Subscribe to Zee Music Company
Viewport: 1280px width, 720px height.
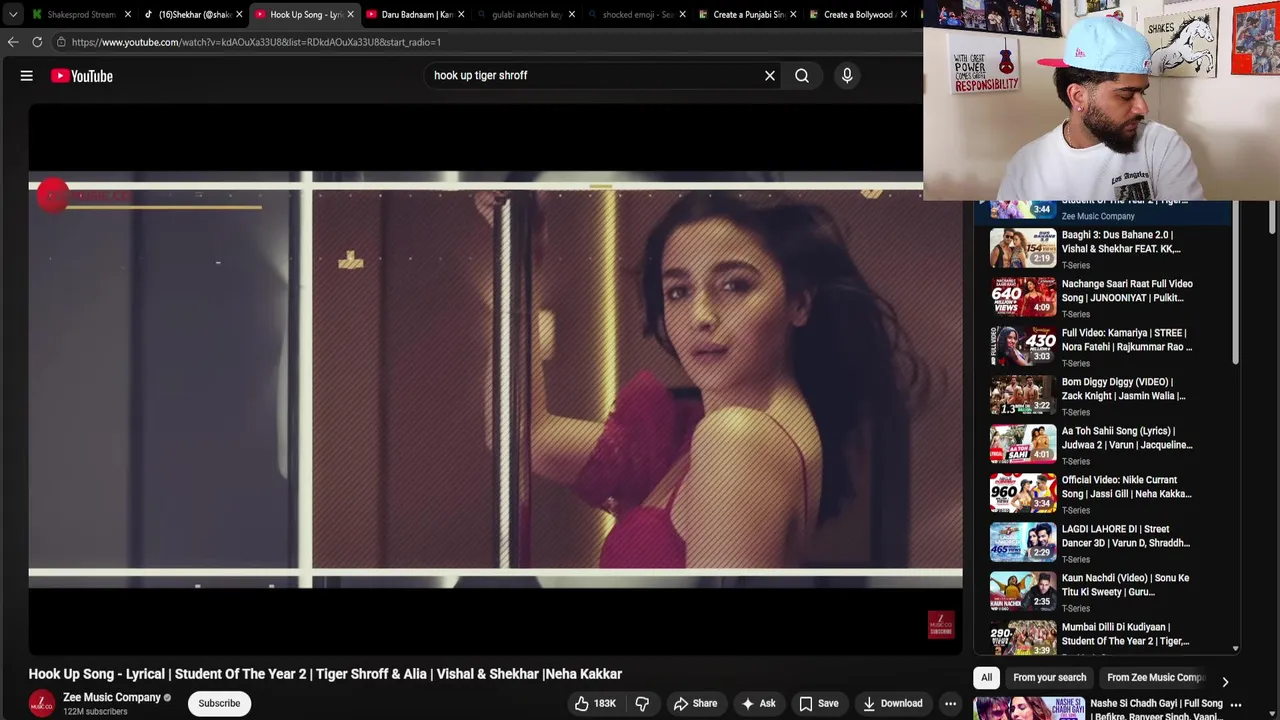coord(219,703)
